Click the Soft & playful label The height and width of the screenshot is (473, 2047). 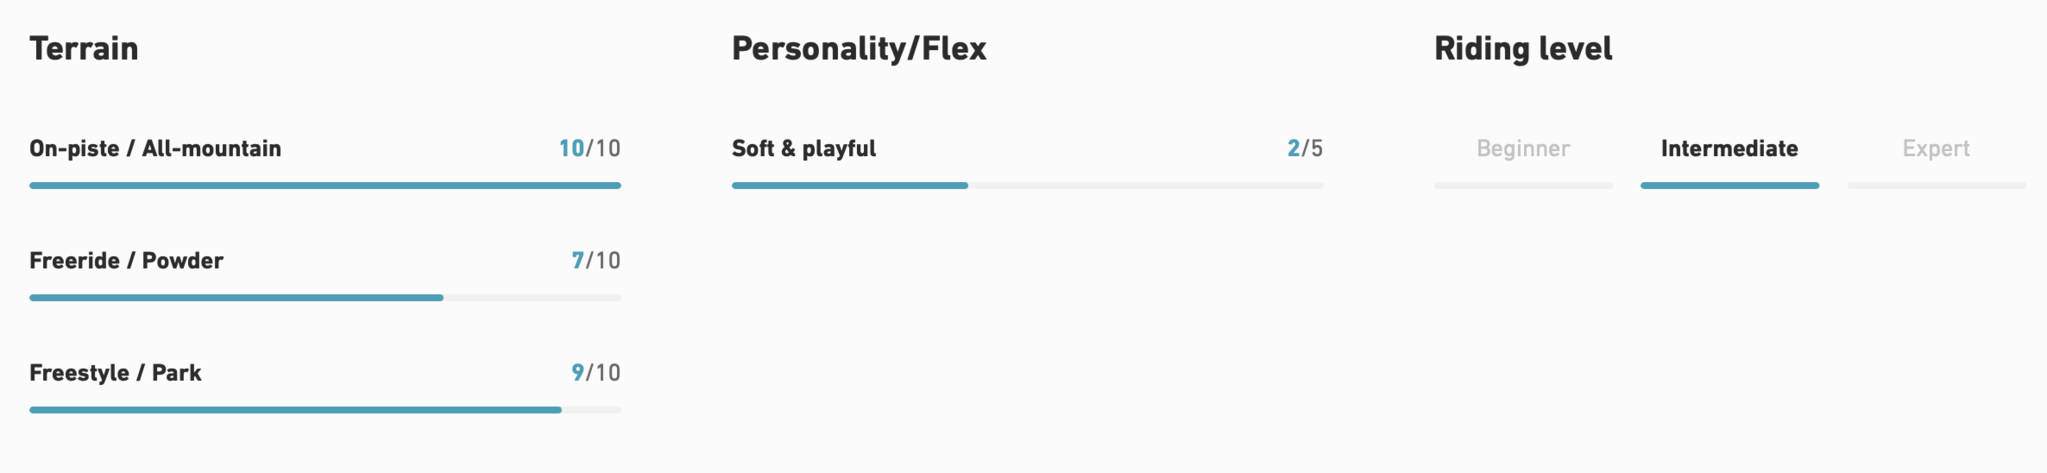tap(804, 149)
